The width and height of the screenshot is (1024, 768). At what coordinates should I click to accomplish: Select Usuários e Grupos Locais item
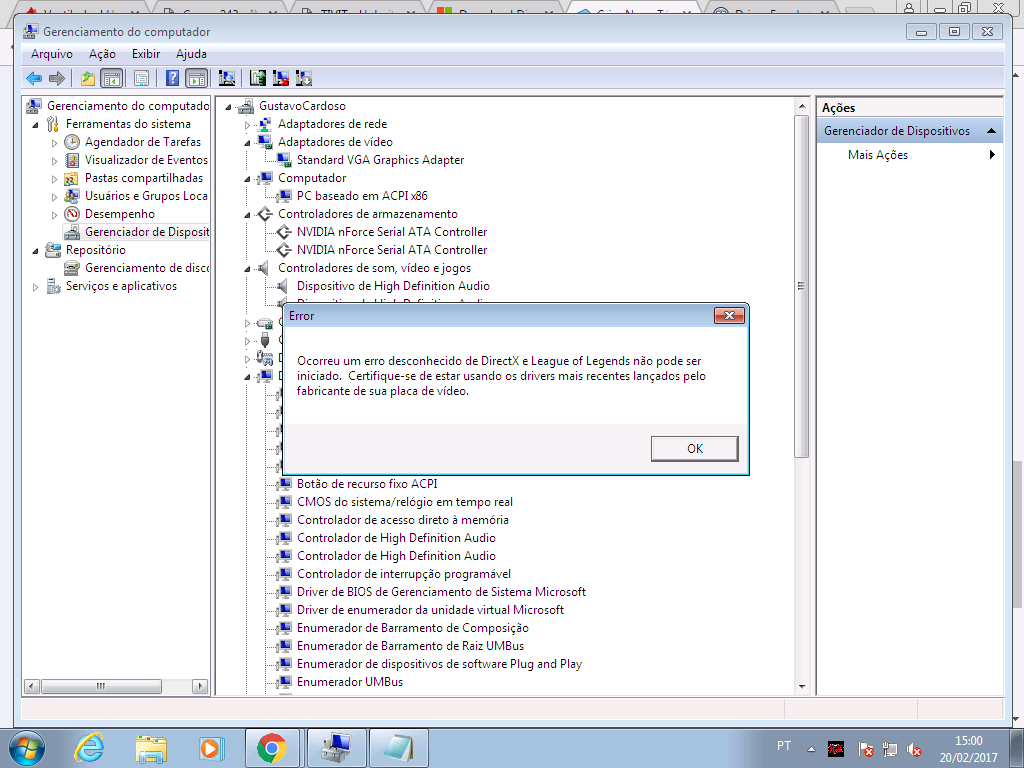tap(146, 196)
